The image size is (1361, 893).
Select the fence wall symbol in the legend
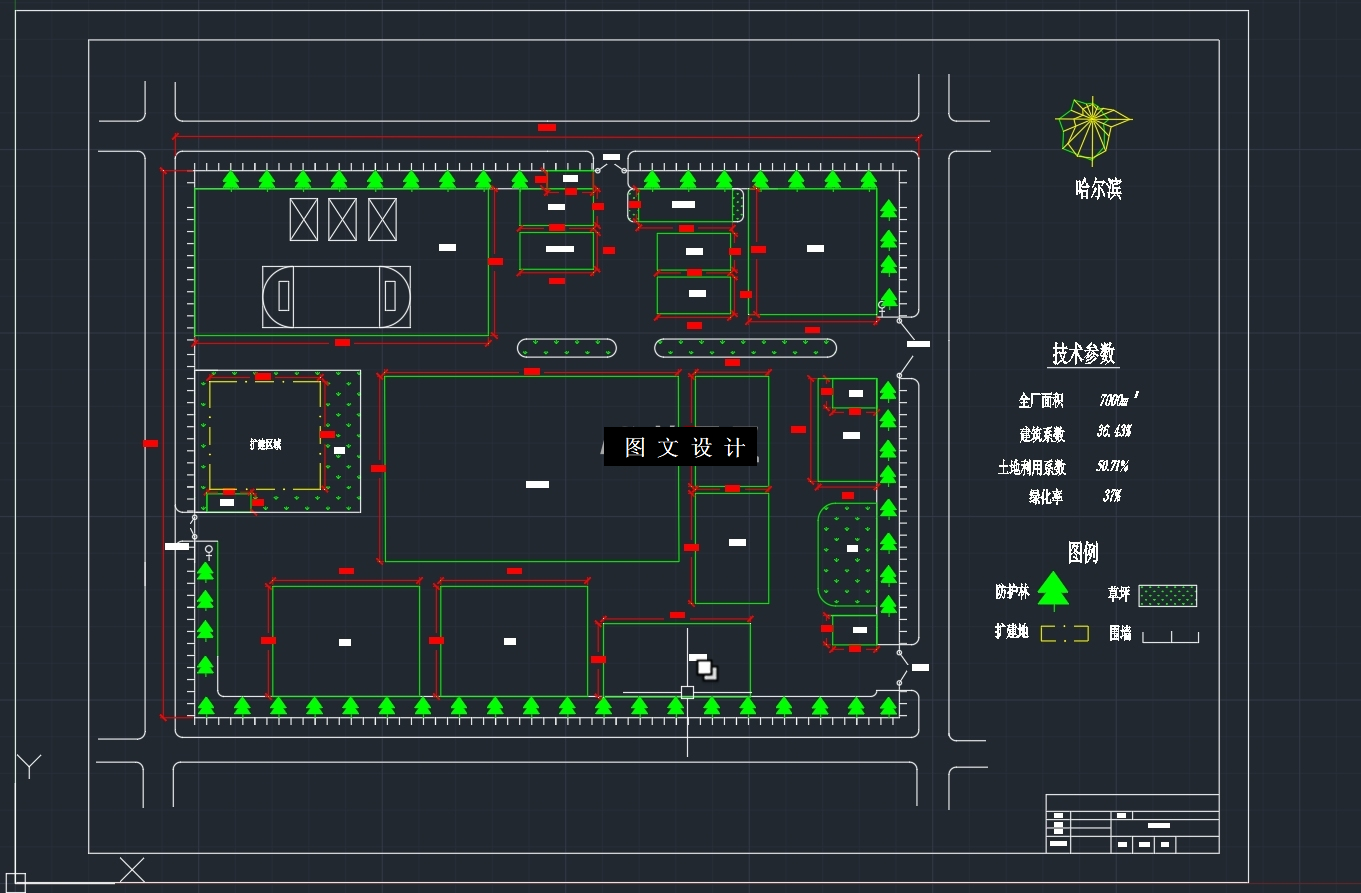1171,636
